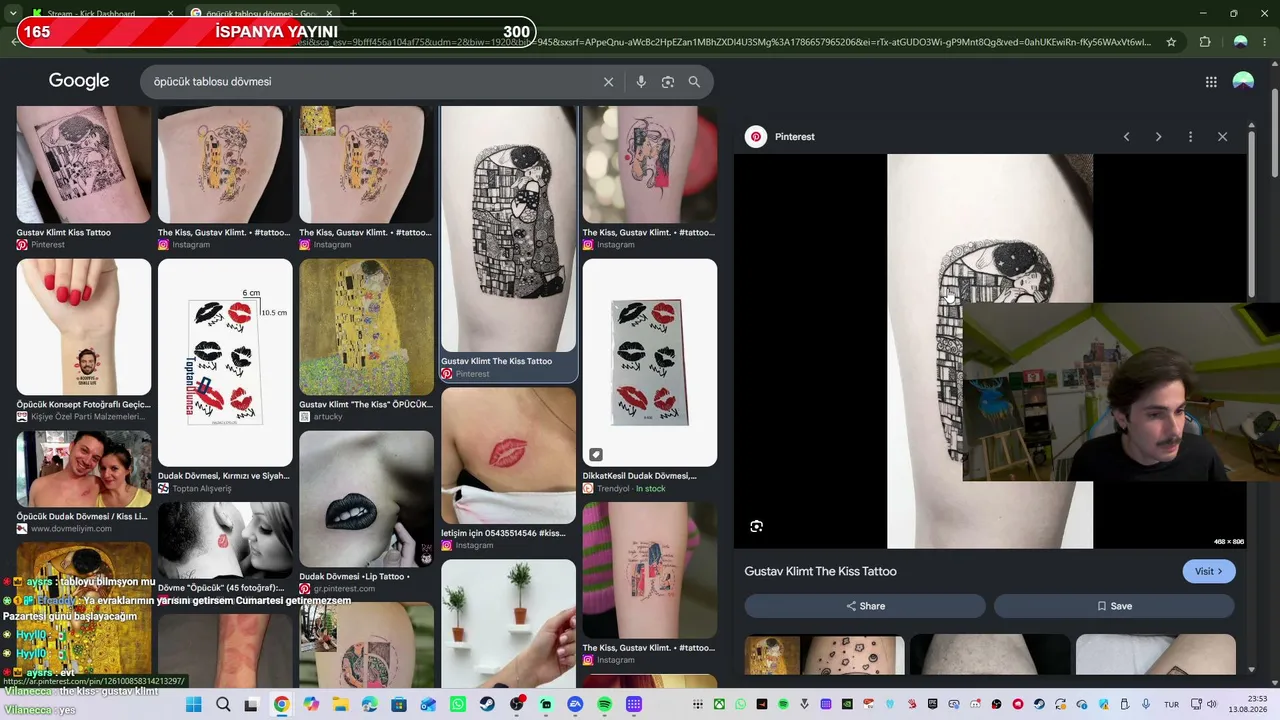Viewport: 1280px width, 720px height.
Task: Submit search with the magnifier icon
Action: click(x=694, y=82)
